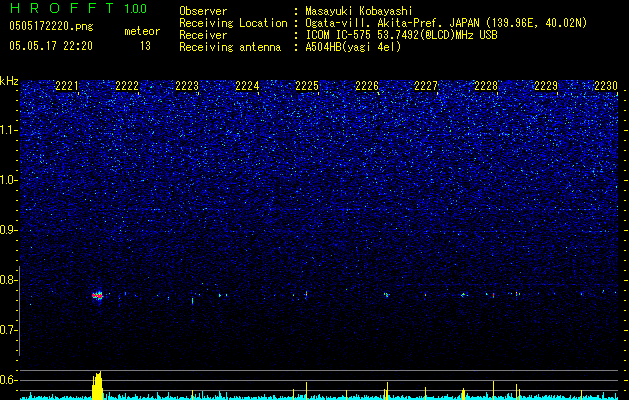Viewport: 629px width, 400px height.
Task: Click the 2229 time marker
Action: pos(546,85)
